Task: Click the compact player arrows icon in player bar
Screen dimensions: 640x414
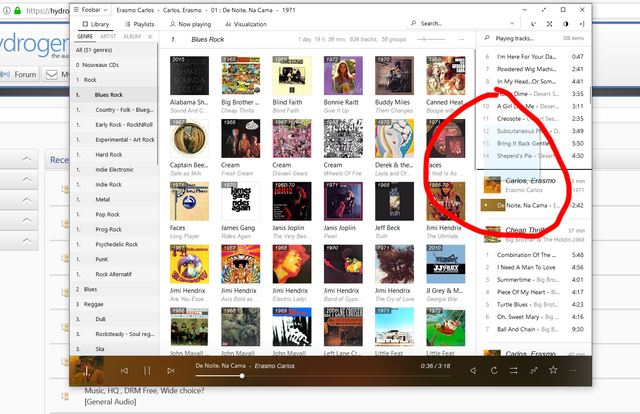Action: [x=533, y=370]
